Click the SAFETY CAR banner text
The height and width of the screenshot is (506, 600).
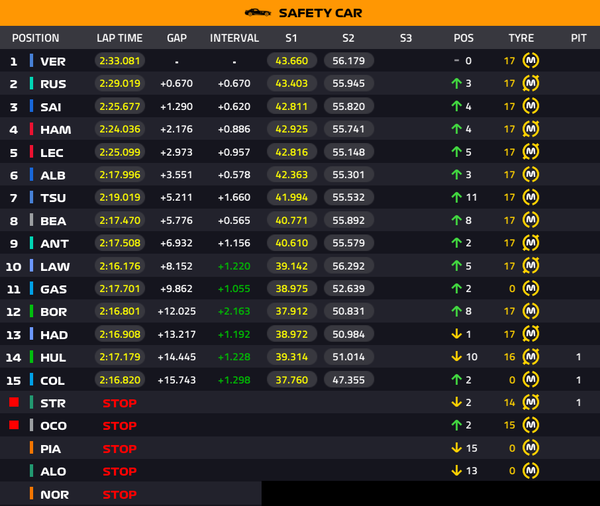[x=320, y=13]
